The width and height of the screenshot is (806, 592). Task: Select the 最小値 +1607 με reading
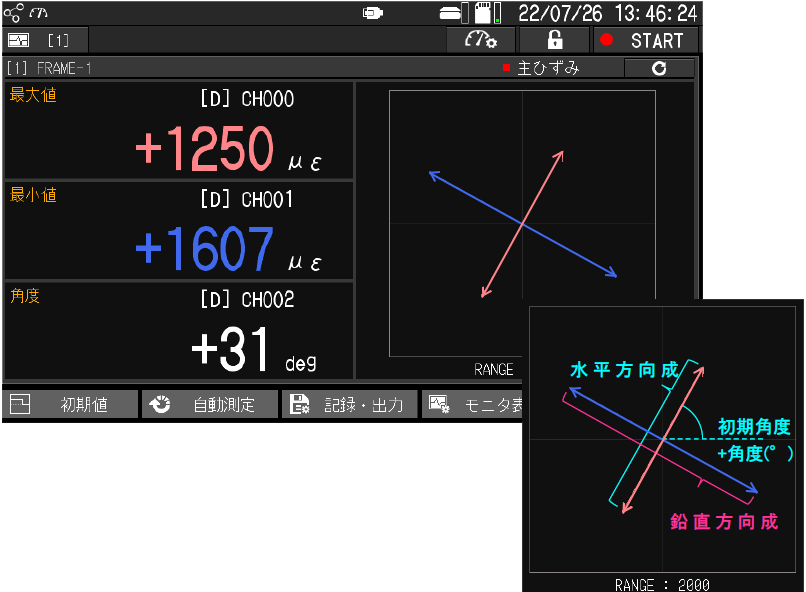(x=178, y=231)
